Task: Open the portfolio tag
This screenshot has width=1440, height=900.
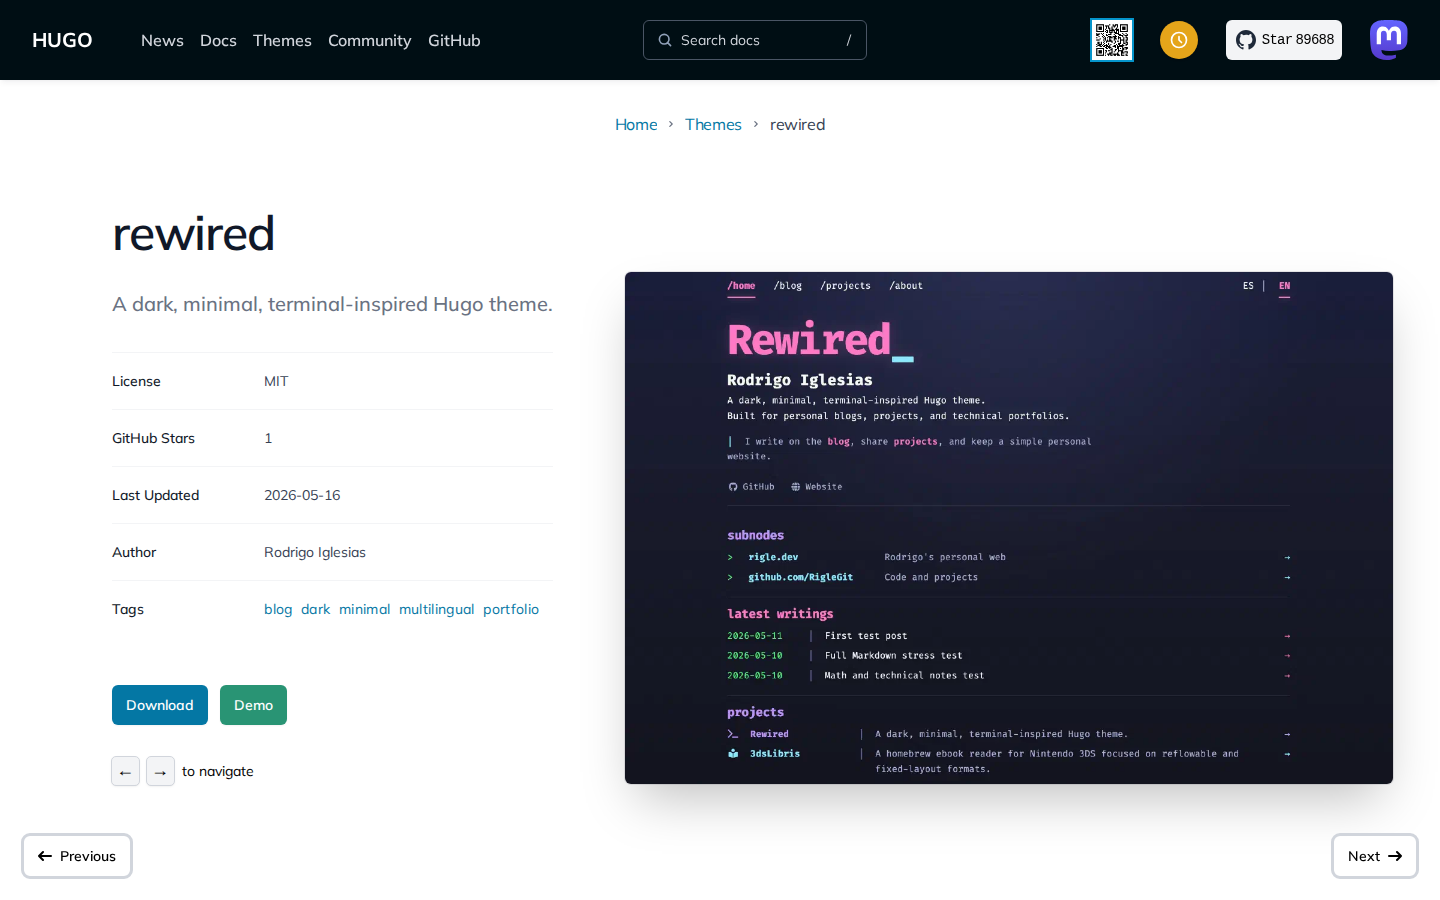Action: point(511,609)
